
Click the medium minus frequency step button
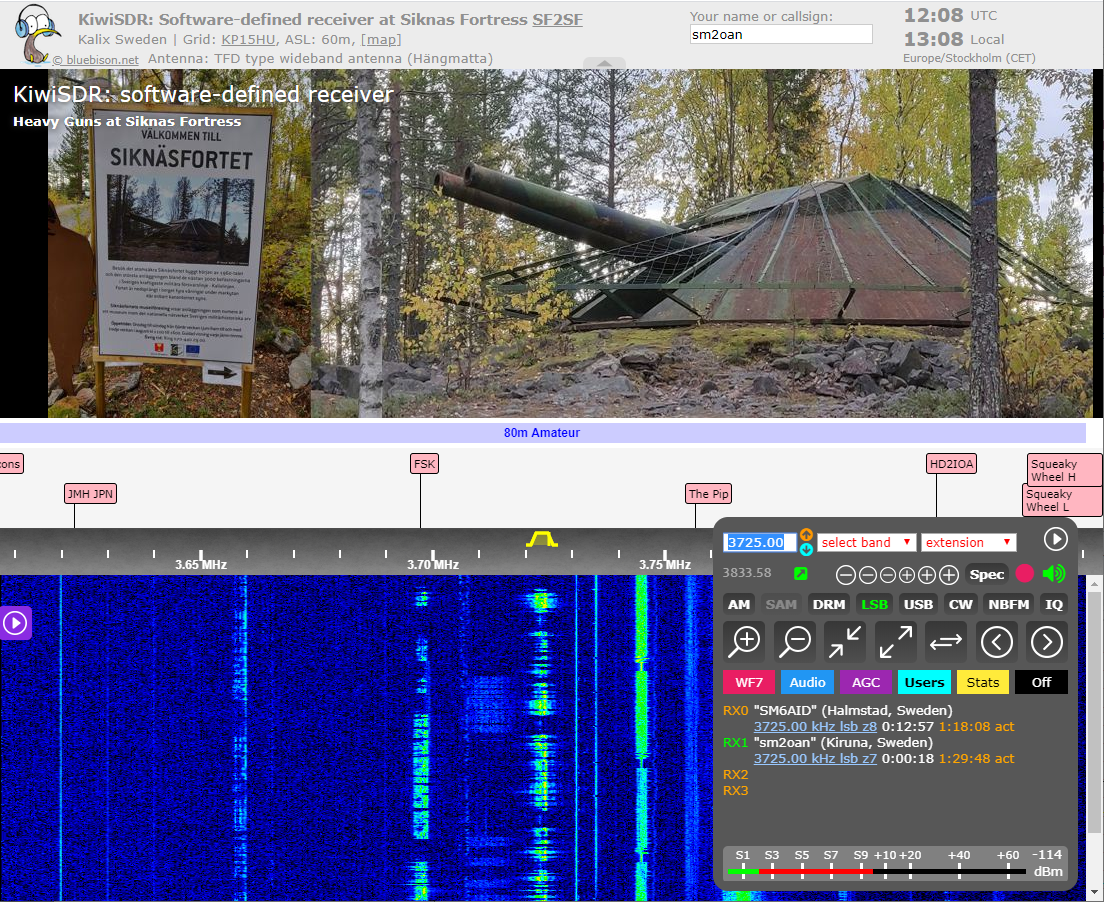coord(868,575)
